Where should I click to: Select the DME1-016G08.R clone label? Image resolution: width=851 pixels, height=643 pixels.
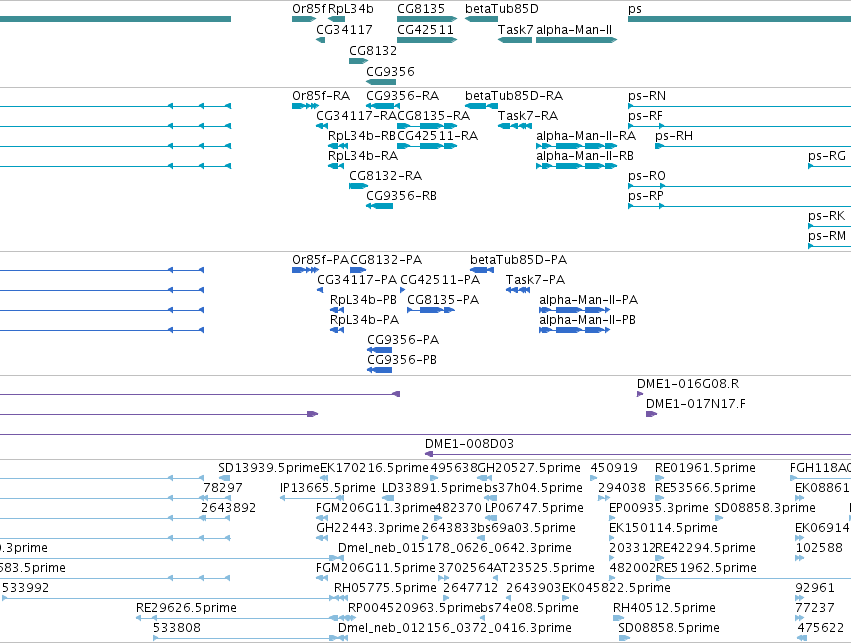pyautogui.click(x=688, y=384)
